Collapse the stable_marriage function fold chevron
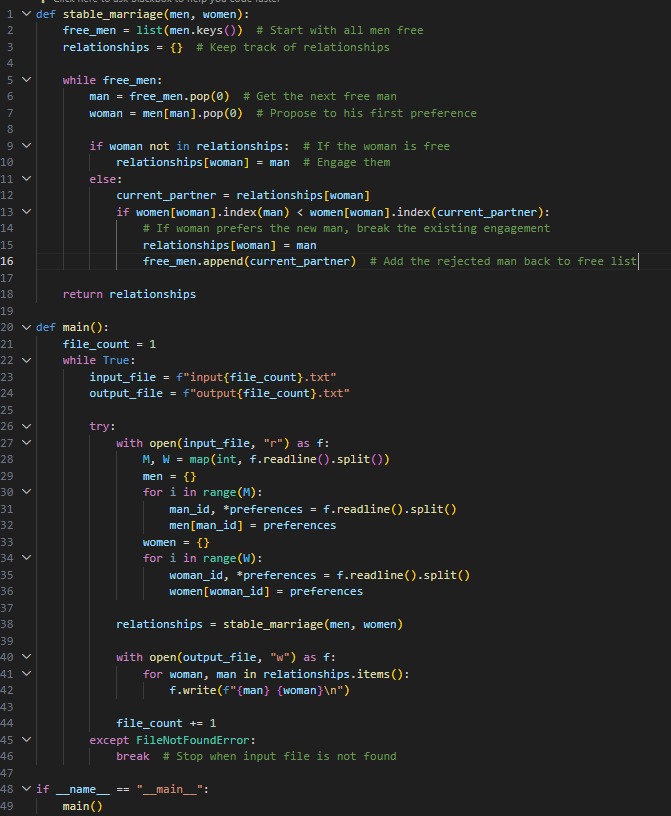Viewport: 671px width, 816px height. pyautogui.click(x=26, y=14)
